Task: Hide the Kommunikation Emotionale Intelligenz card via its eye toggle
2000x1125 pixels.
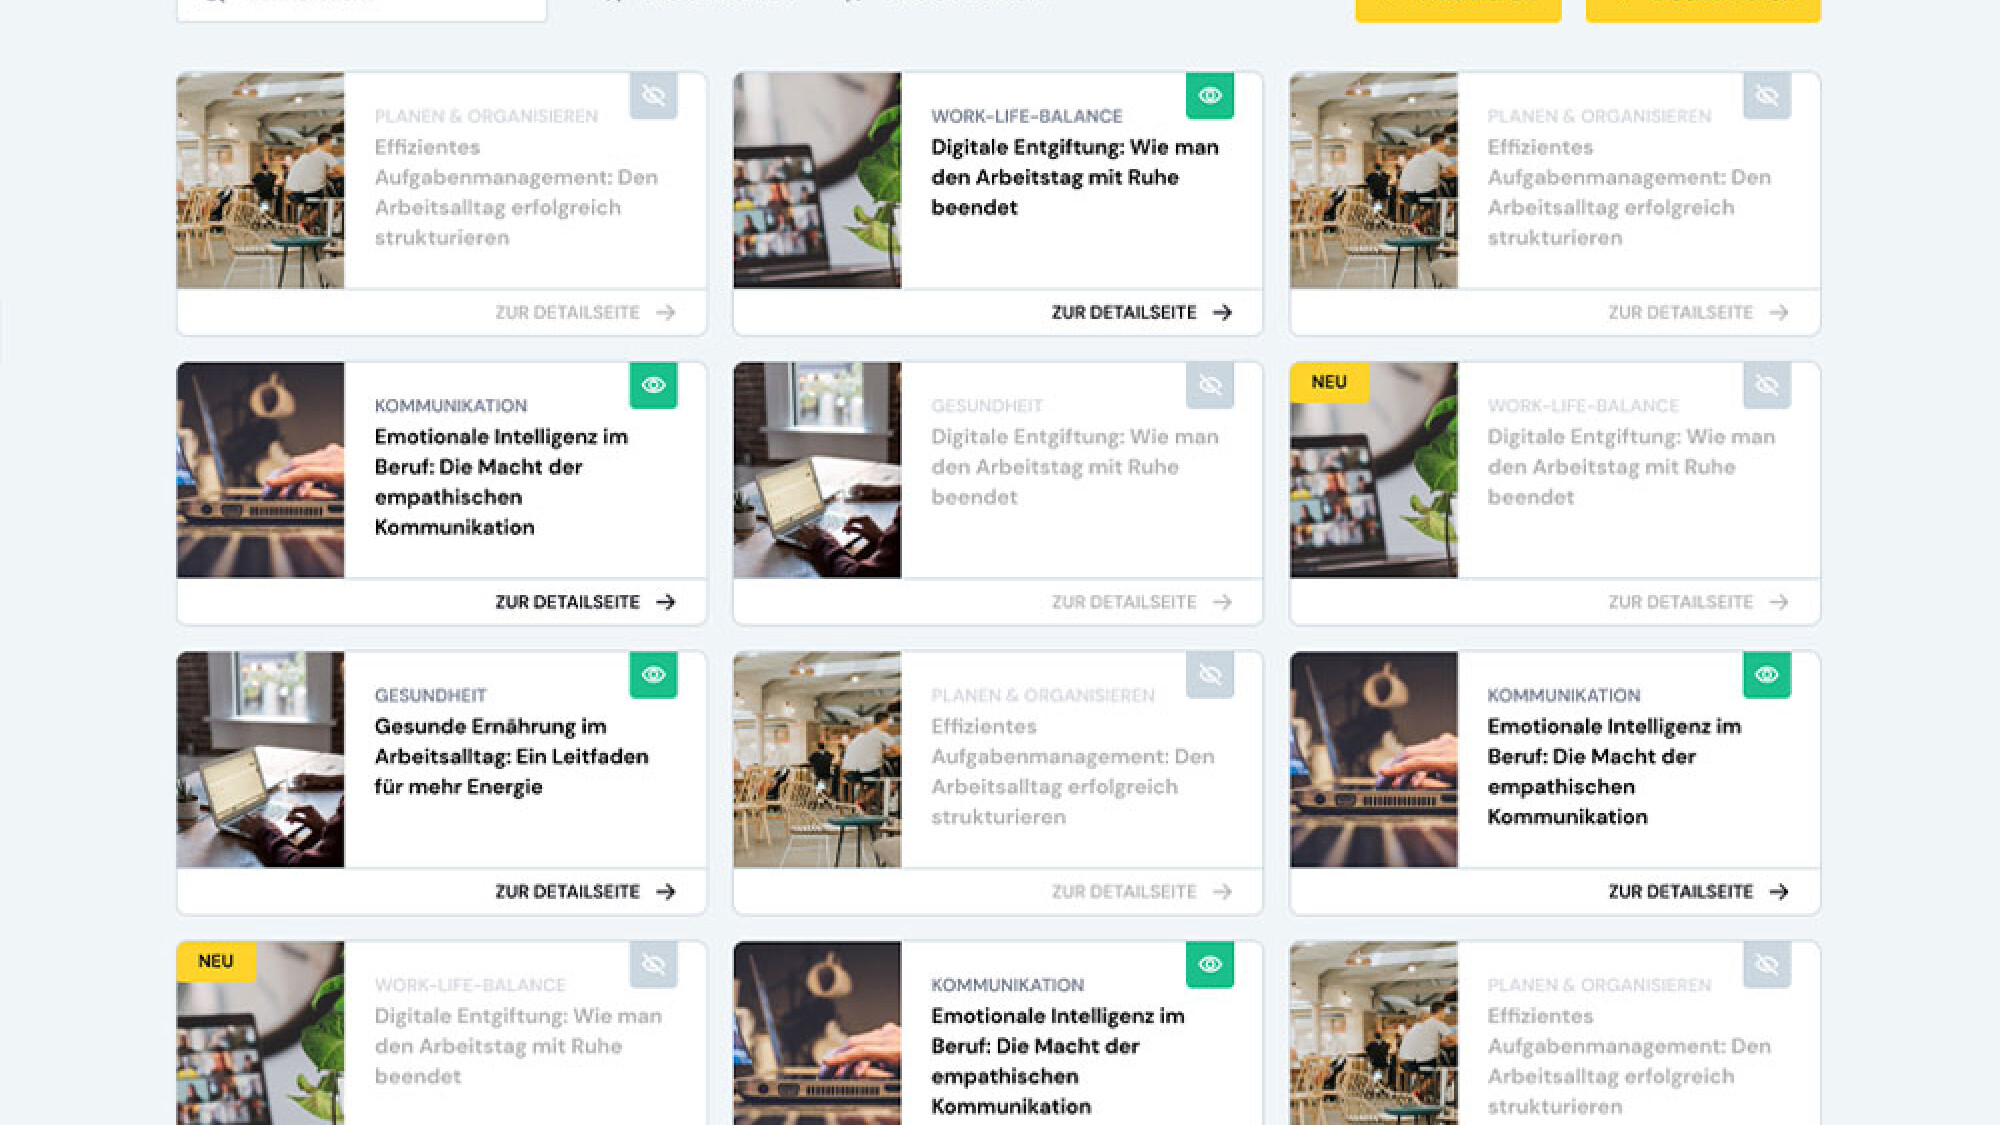Action: coord(653,385)
